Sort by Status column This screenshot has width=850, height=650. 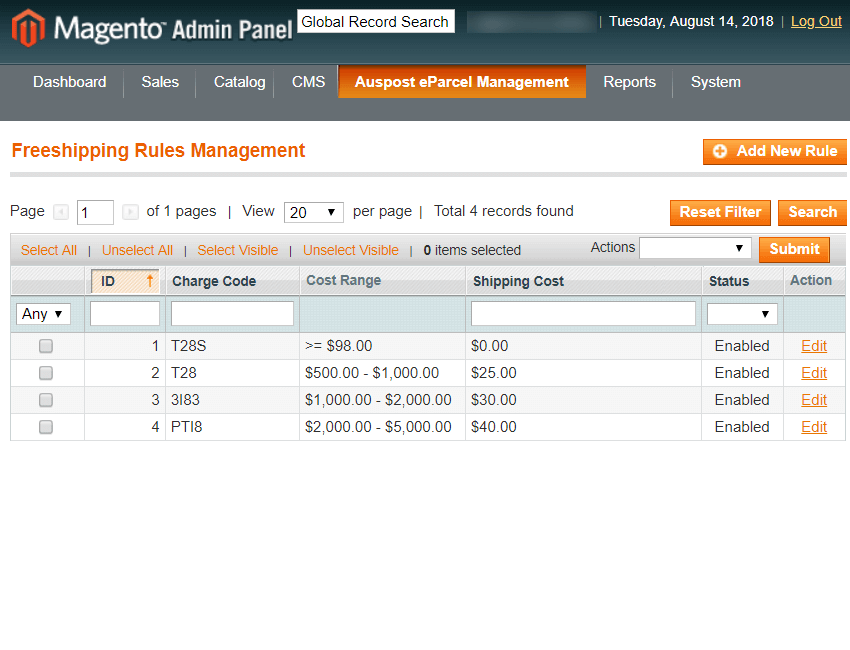pyautogui.click(x=729, y=281)
